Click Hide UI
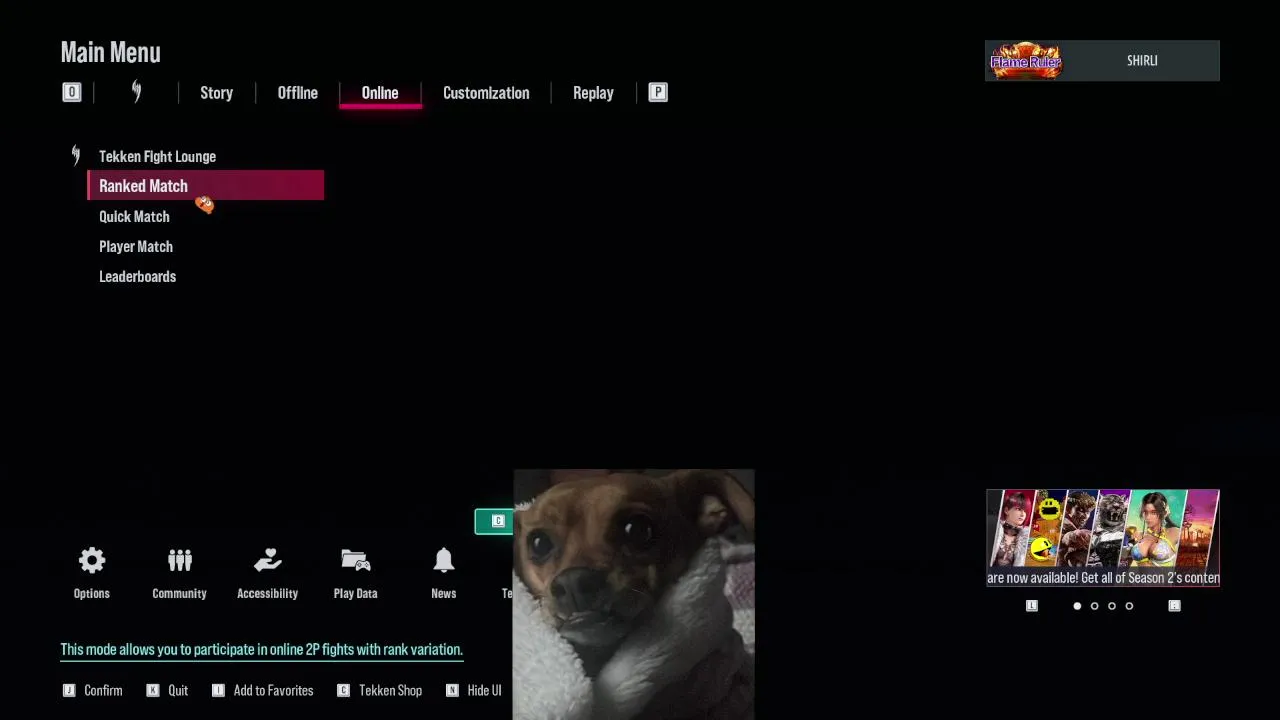 coord(484,690)
